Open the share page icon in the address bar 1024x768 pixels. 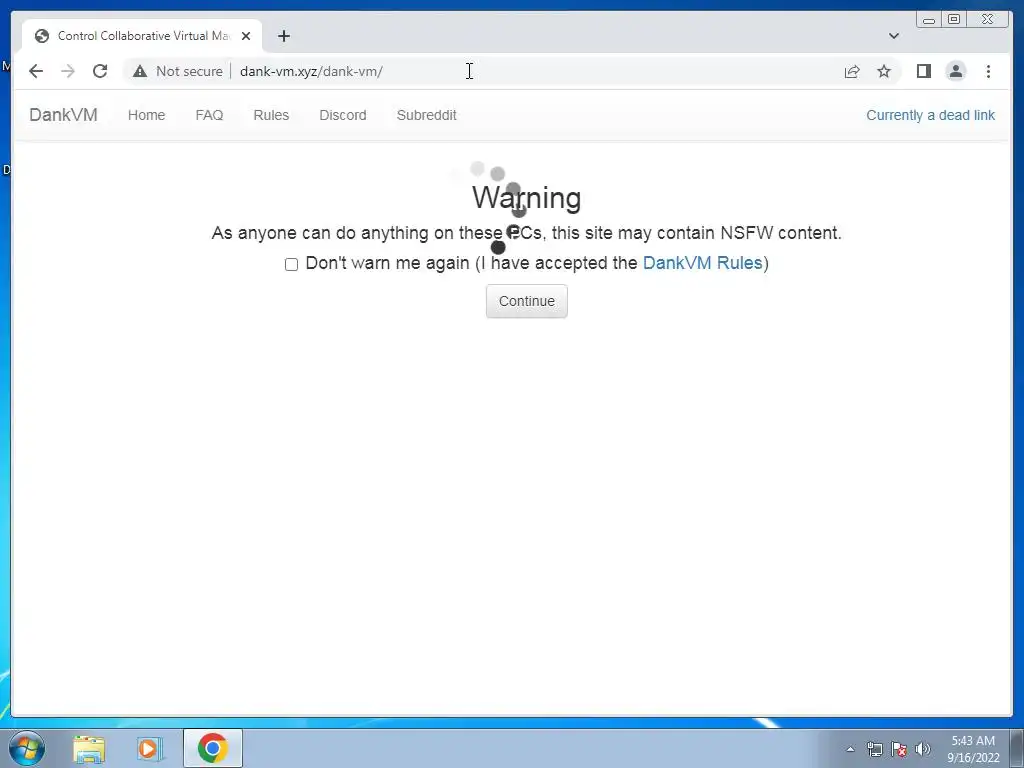click(x=852, y=71)
